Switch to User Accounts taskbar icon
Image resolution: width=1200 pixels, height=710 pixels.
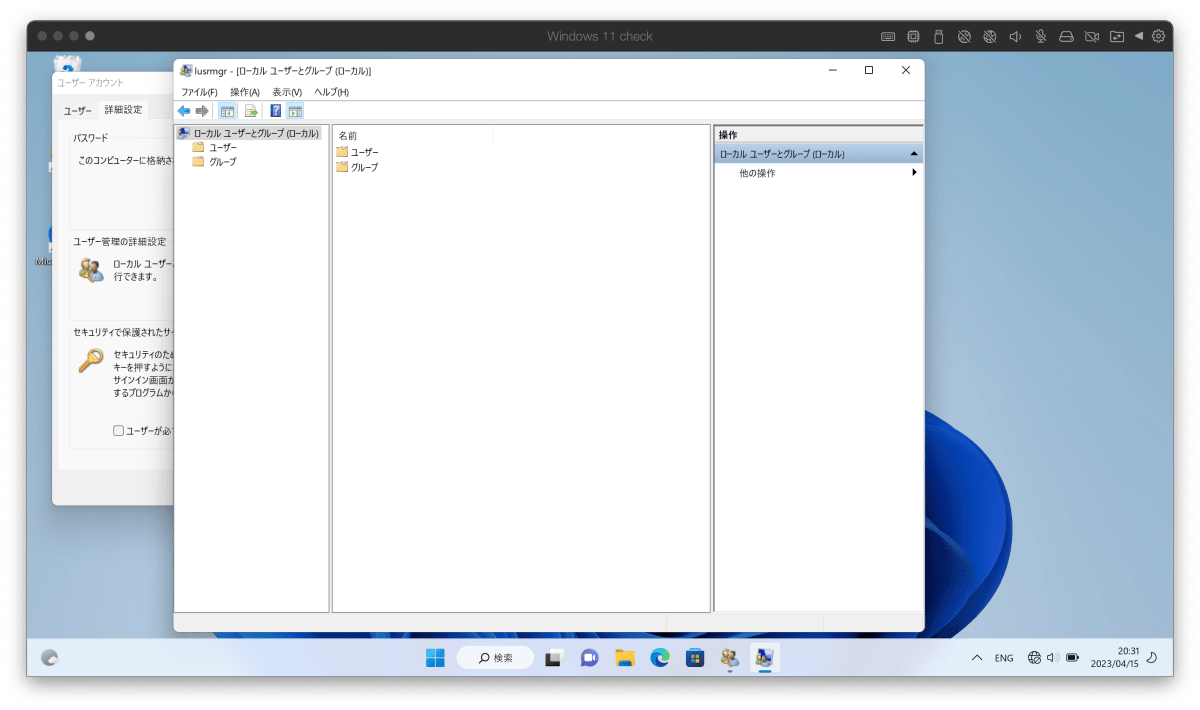[730, 658]
